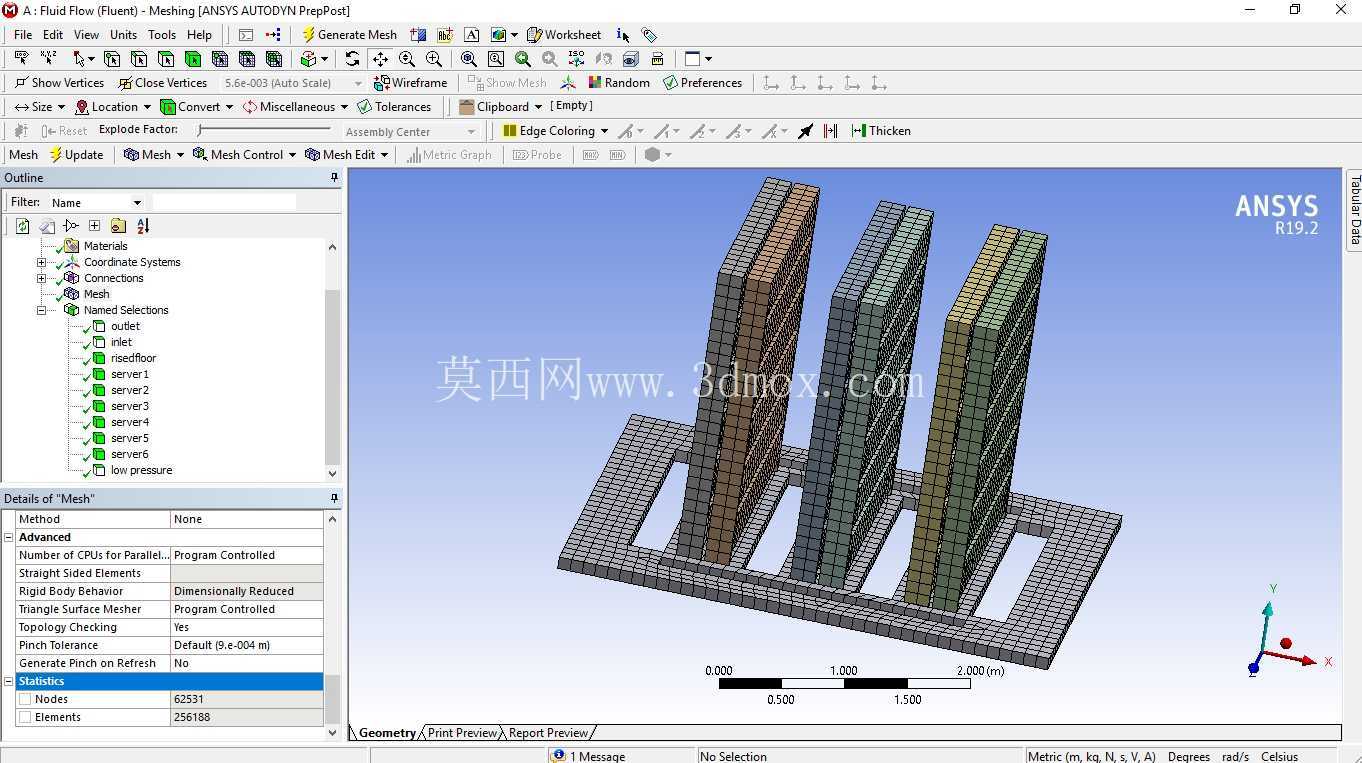Open the View menu
1362x763 pixels.
[x=87, y=35]
